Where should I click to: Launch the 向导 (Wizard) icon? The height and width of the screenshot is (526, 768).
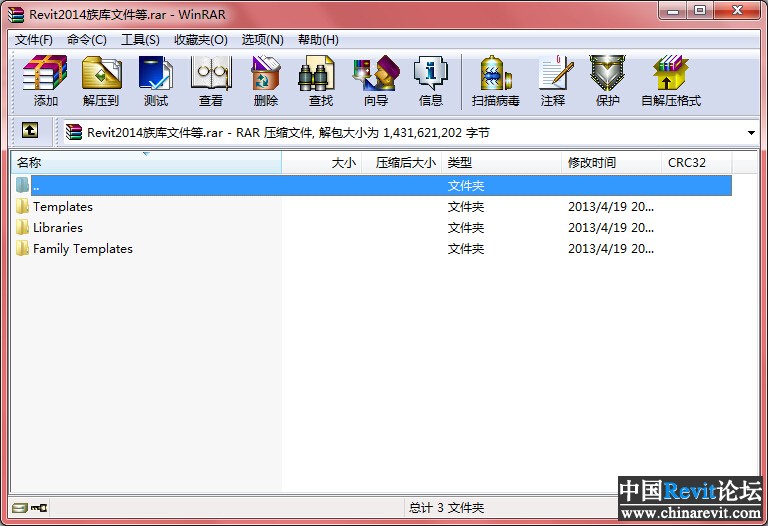tap(376, 73)
